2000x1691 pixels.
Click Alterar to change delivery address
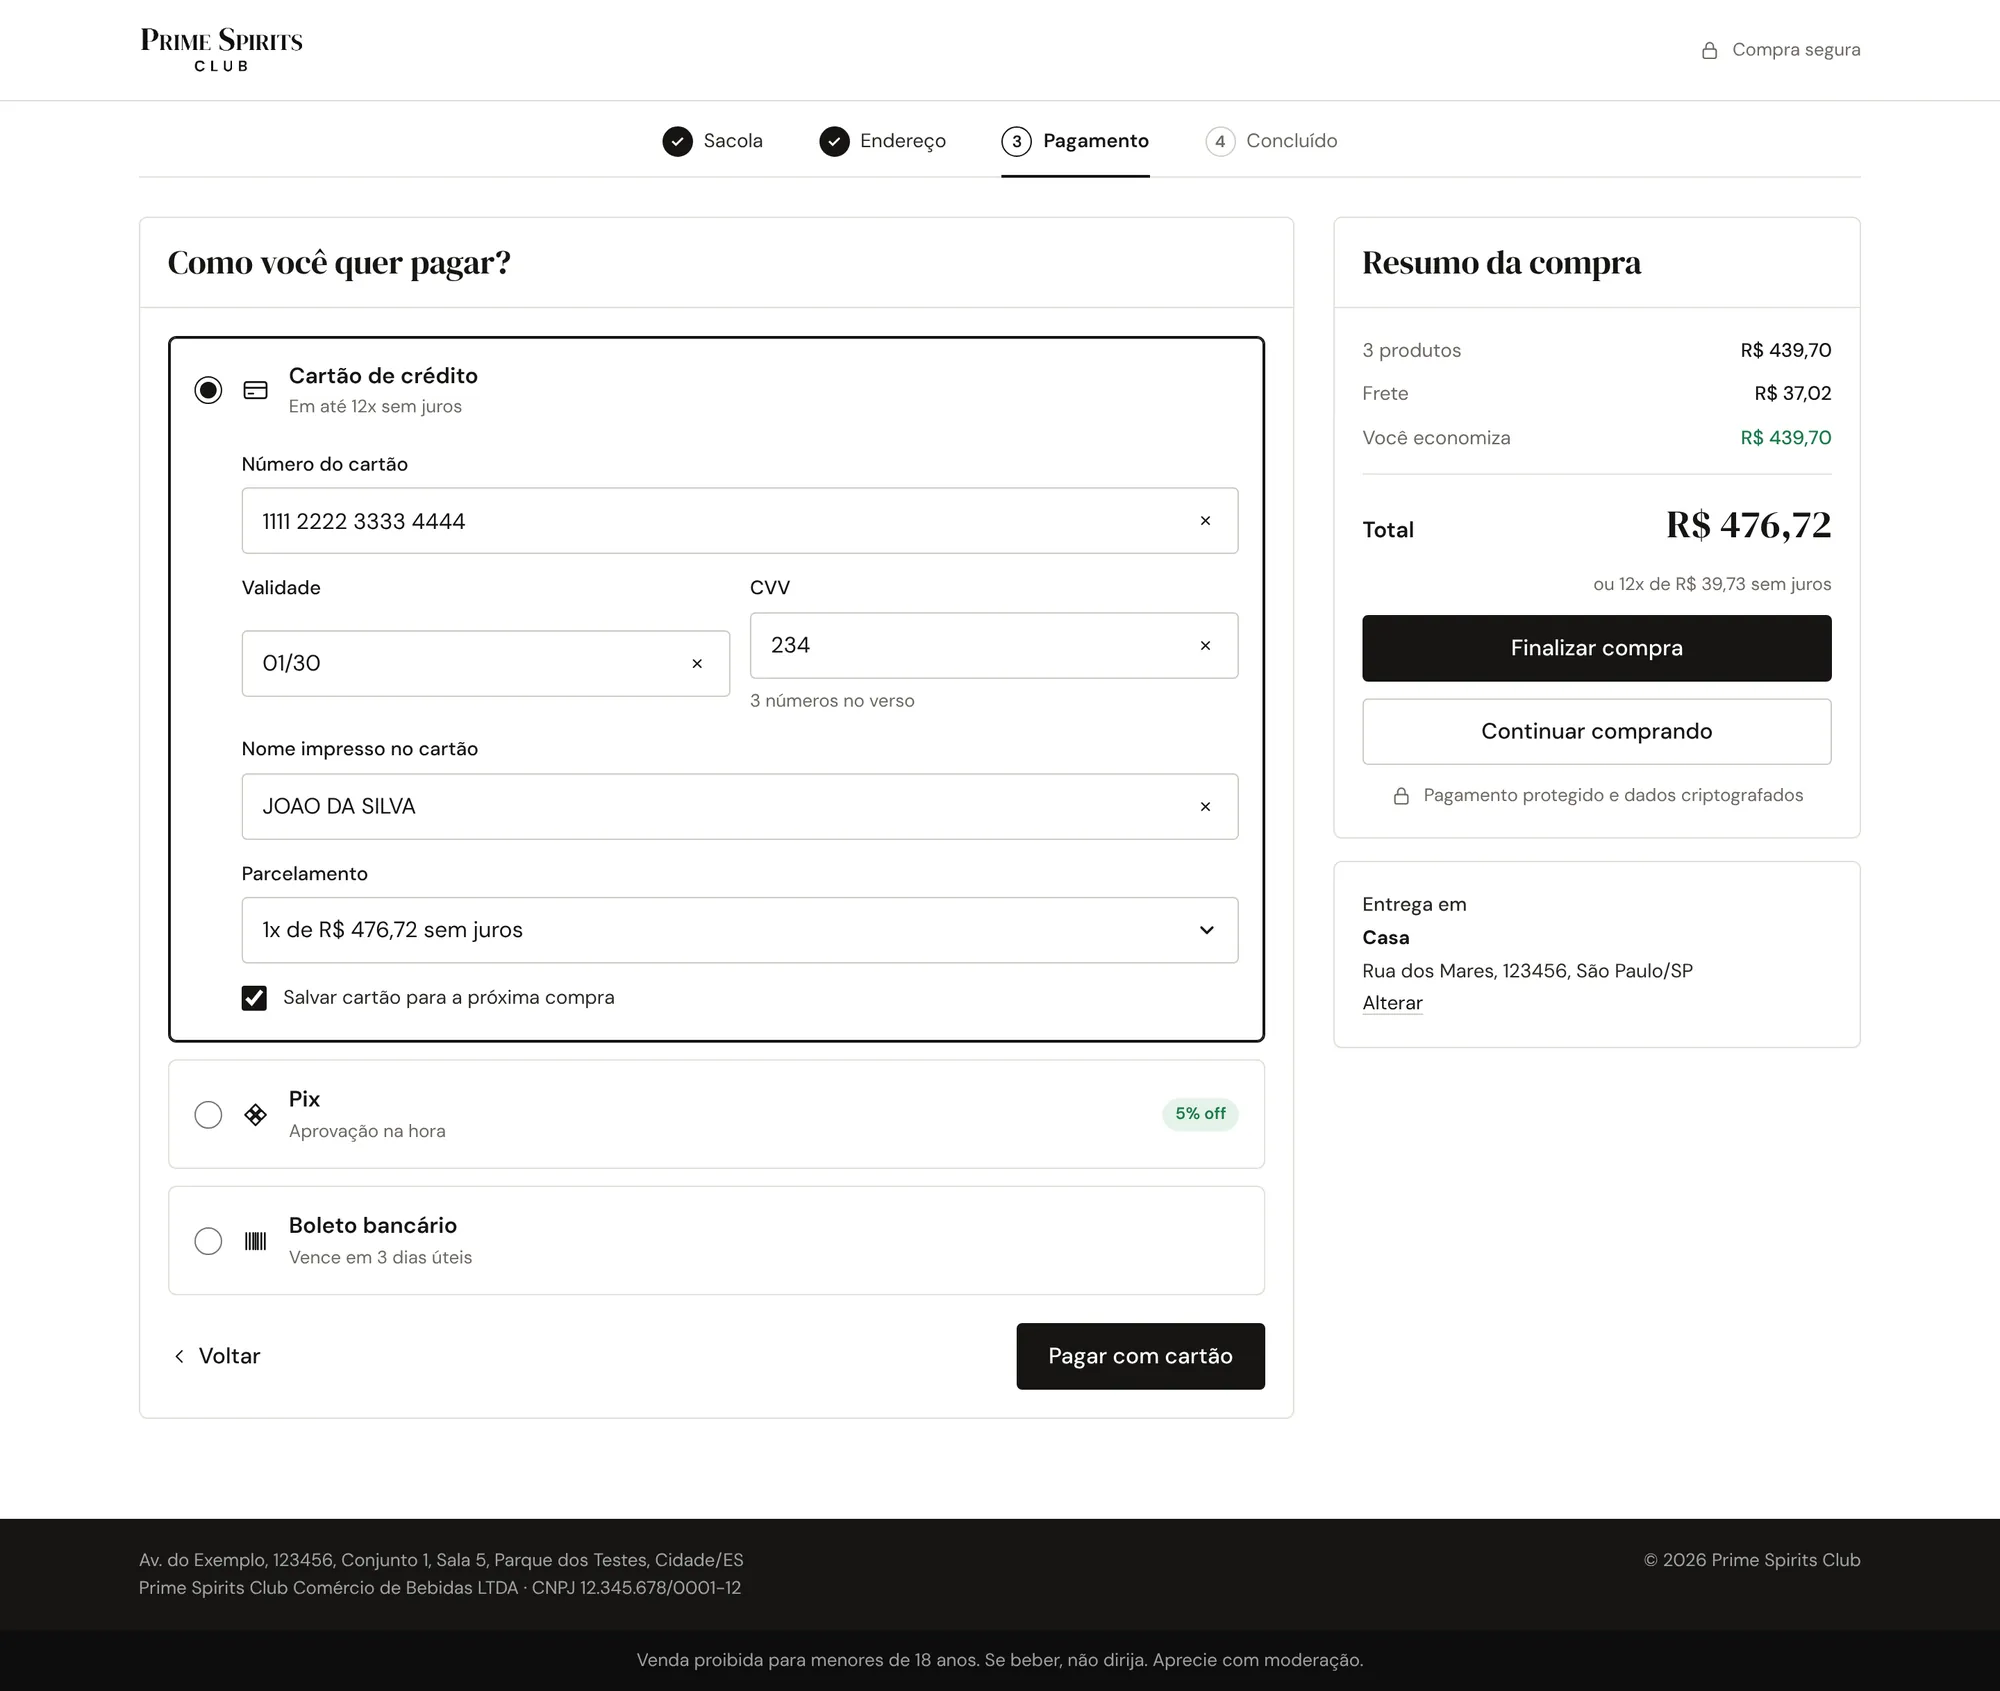pos(1392,1003)
